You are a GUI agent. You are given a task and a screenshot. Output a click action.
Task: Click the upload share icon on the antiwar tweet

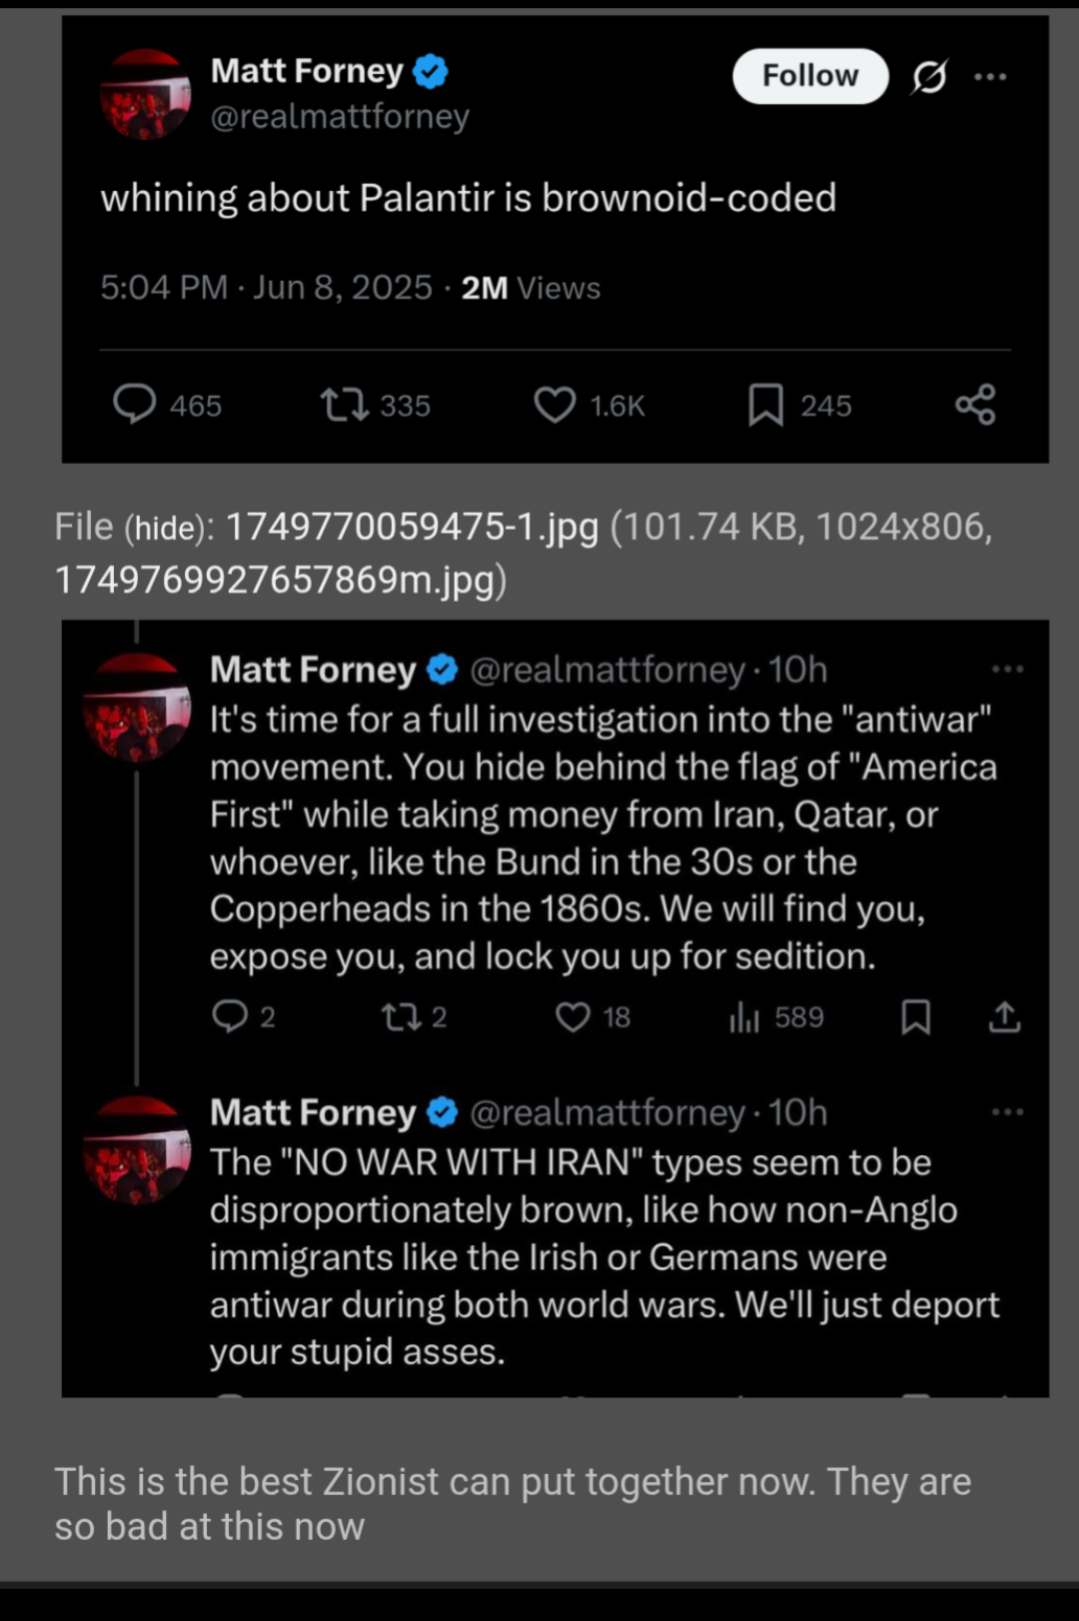(x=1005, y=1017)
